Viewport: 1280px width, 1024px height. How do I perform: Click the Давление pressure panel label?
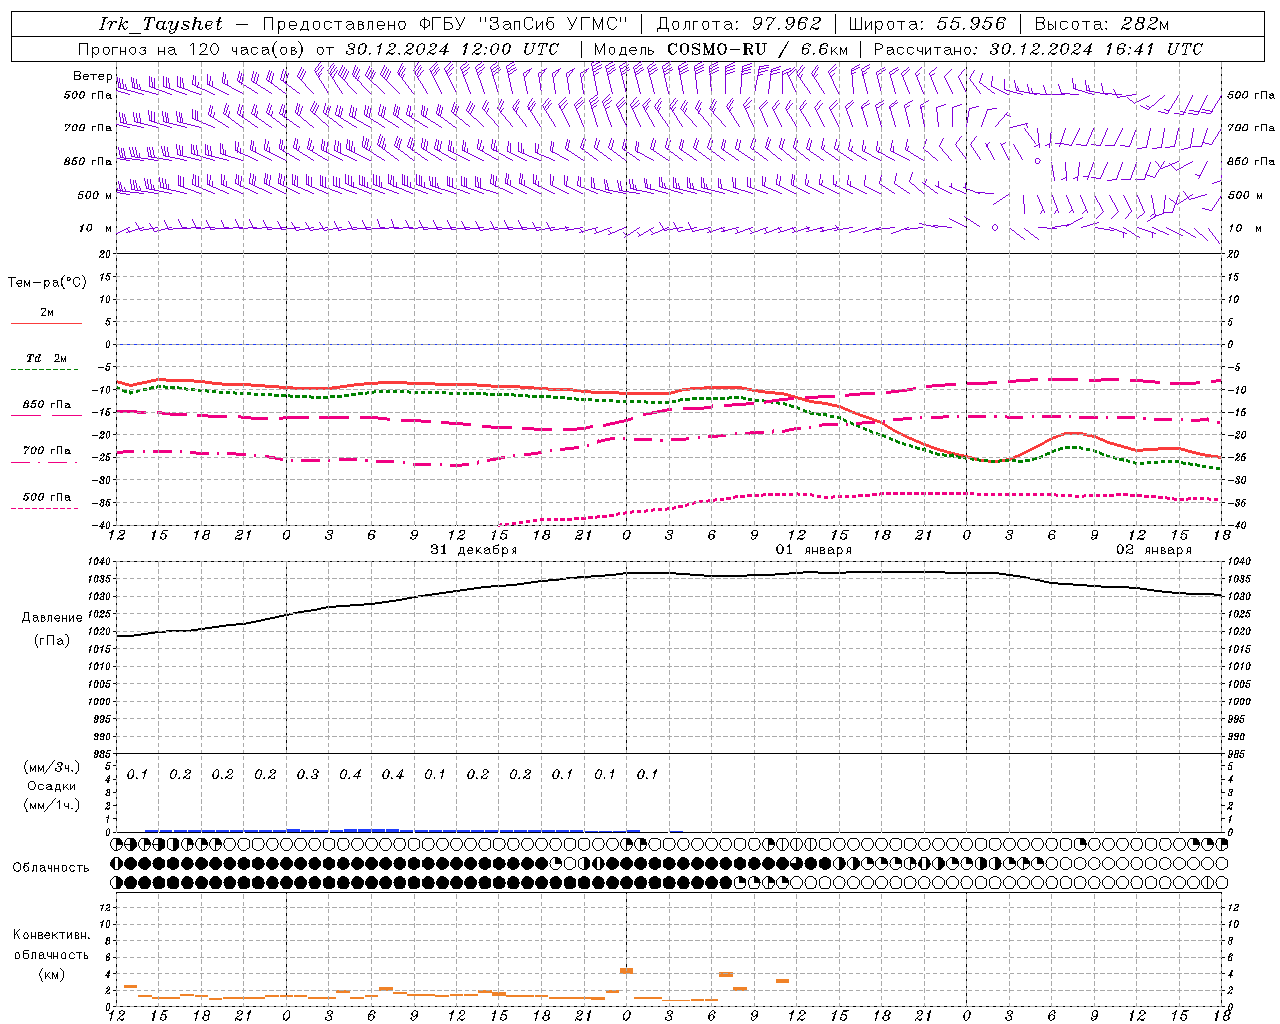point(52,617)
